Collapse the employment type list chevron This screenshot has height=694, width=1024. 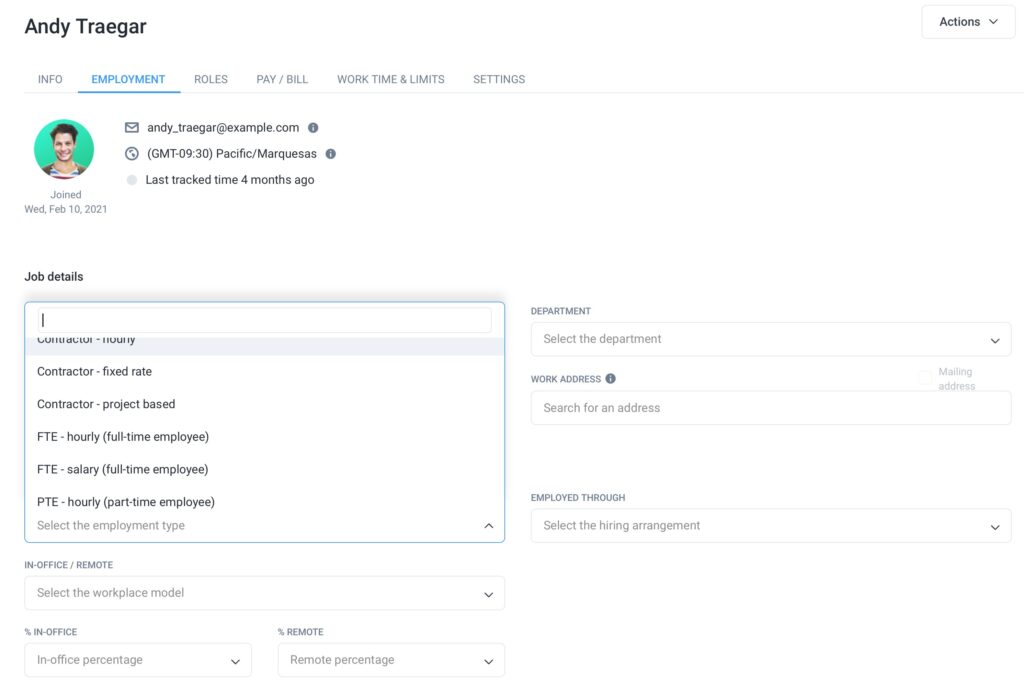[x=488, y=526]
